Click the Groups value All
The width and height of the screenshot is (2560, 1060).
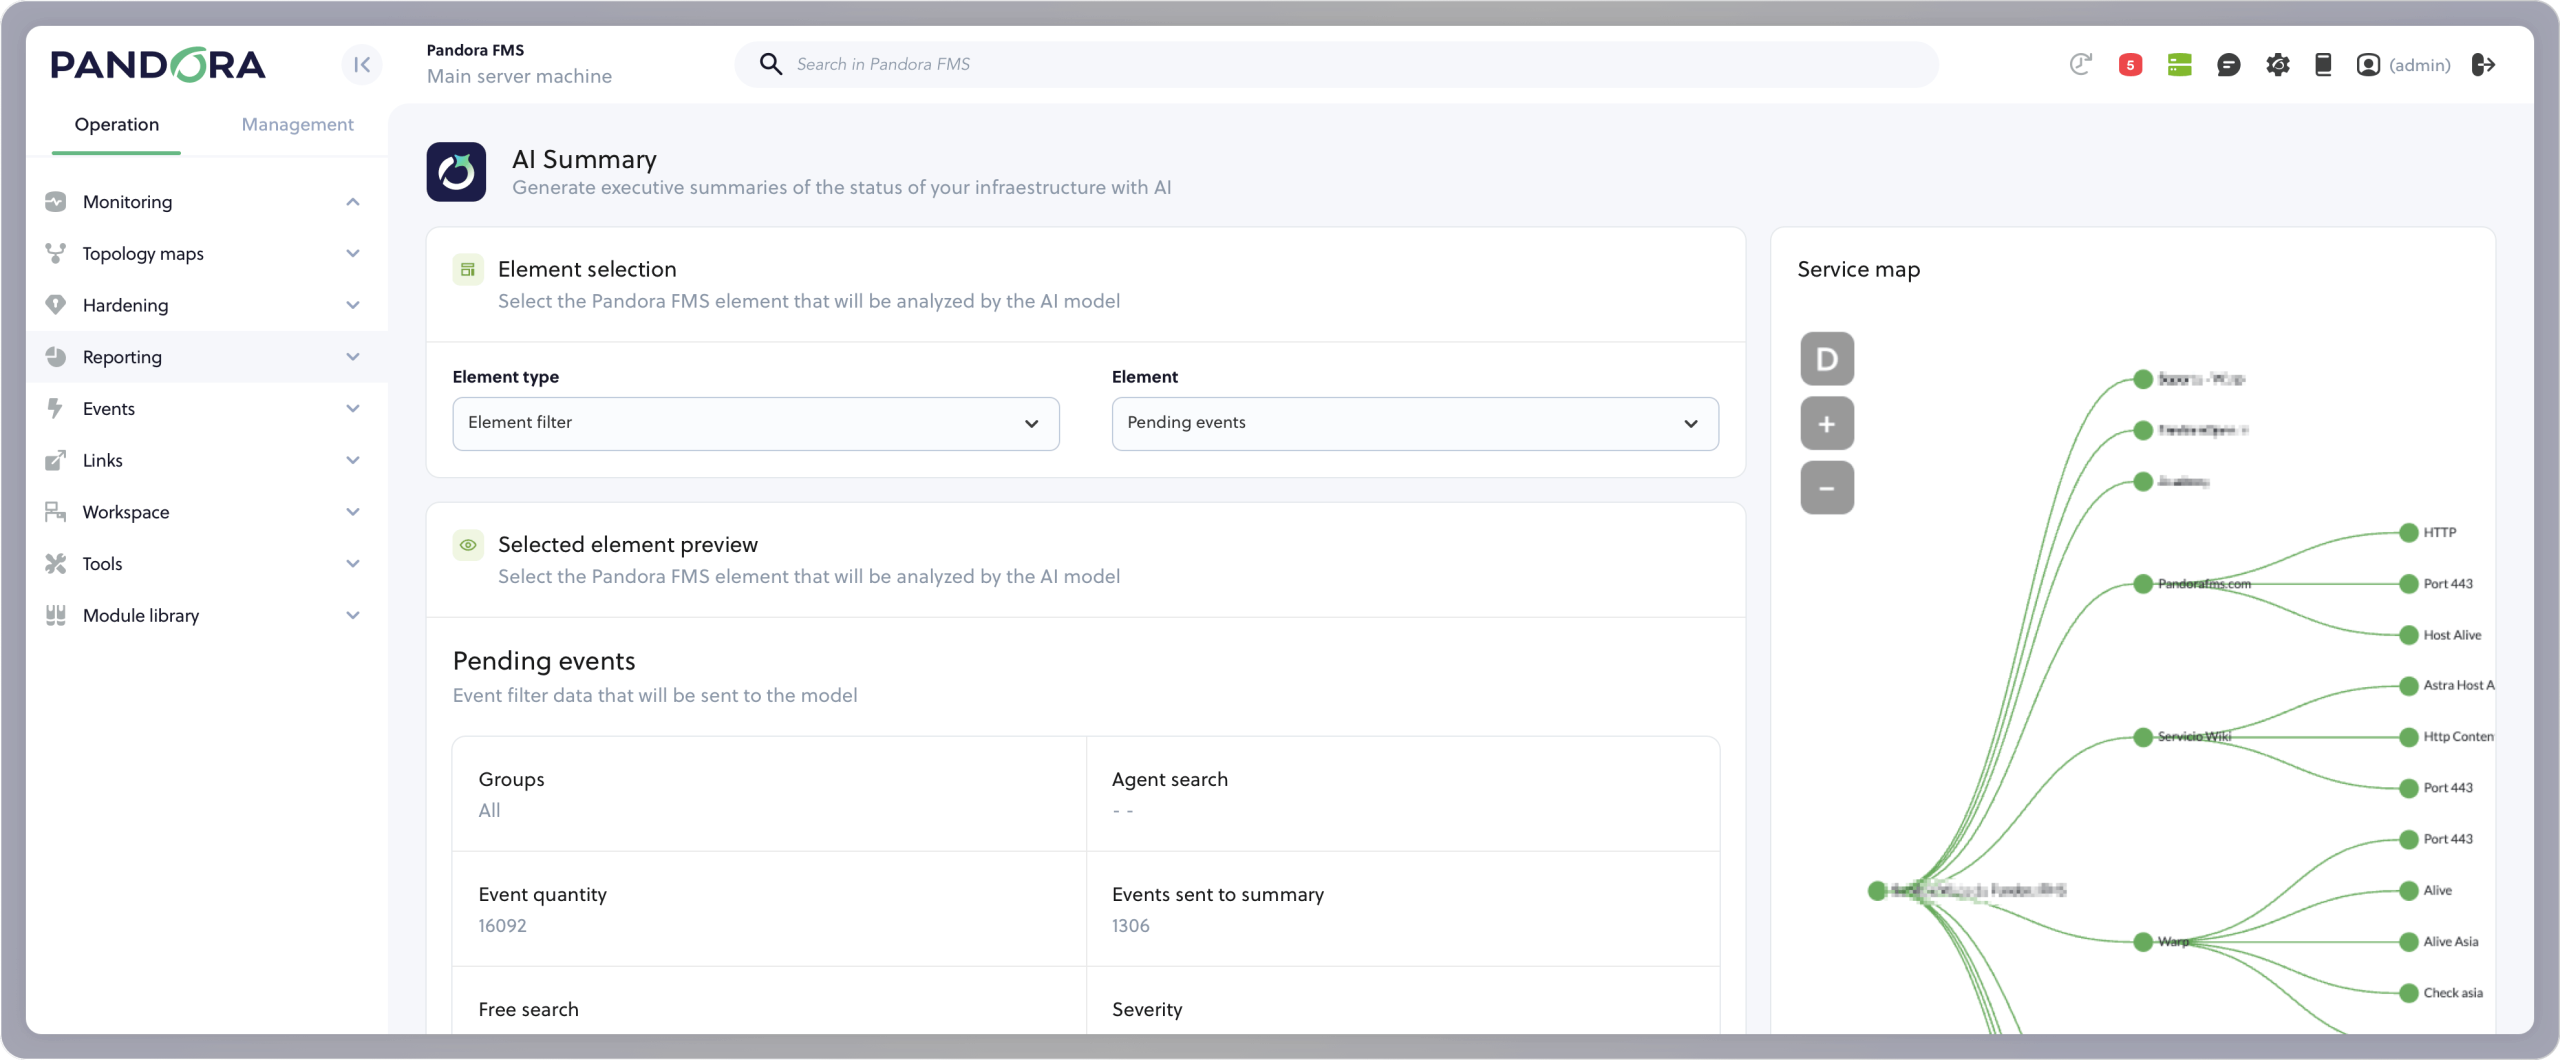[489, 811]
